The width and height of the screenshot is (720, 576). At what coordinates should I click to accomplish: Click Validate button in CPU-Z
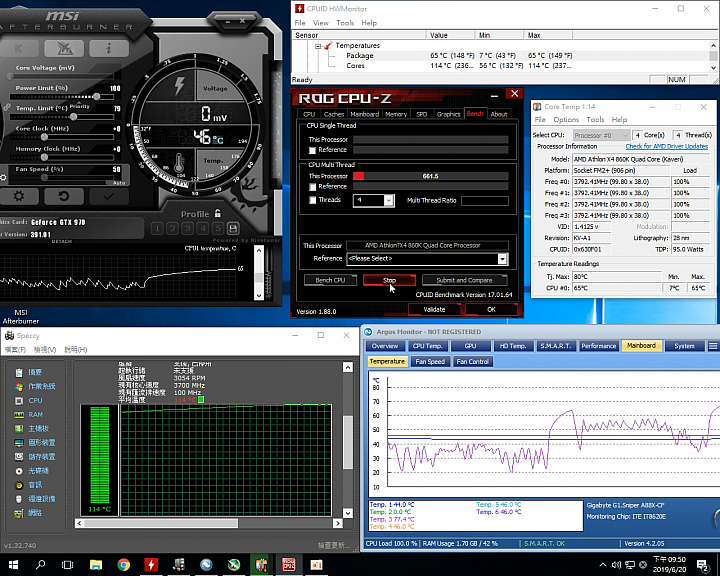pyautogui.click(x=434, y=310)
